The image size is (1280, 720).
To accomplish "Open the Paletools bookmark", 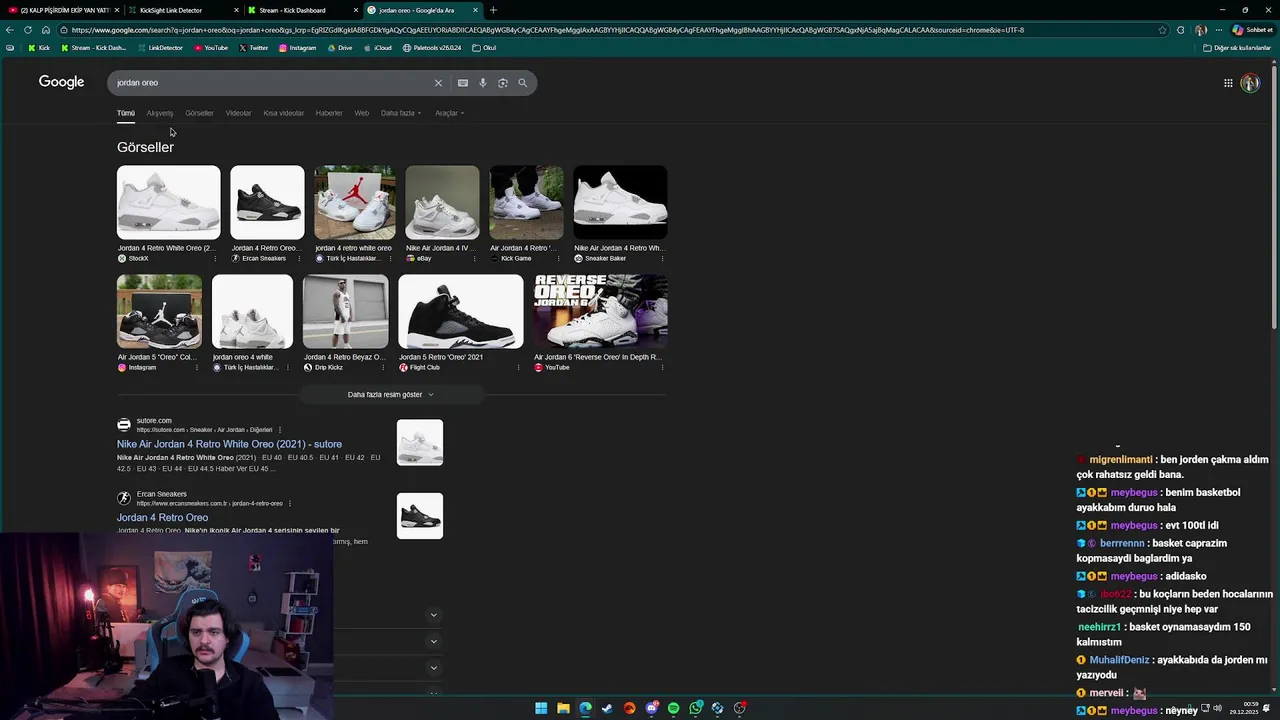I will [x=432, y=48].
